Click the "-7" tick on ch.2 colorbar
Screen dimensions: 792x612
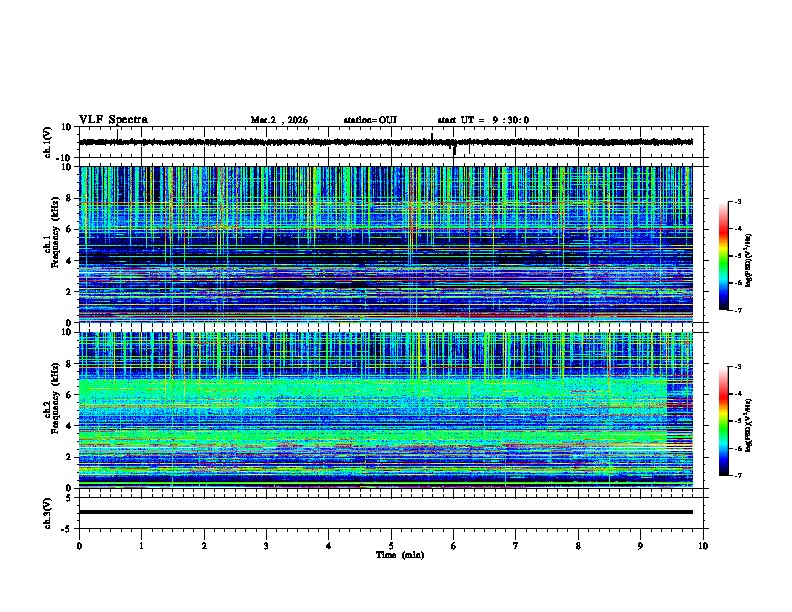pos(737,476)
